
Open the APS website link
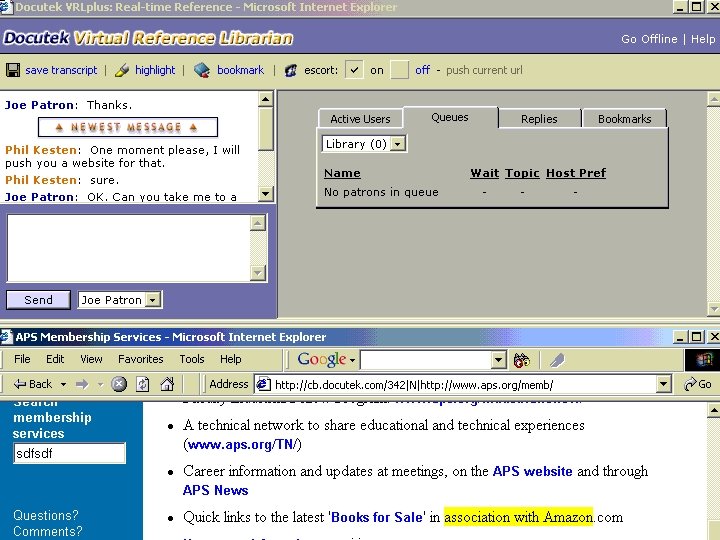click(x=533, y=471)
